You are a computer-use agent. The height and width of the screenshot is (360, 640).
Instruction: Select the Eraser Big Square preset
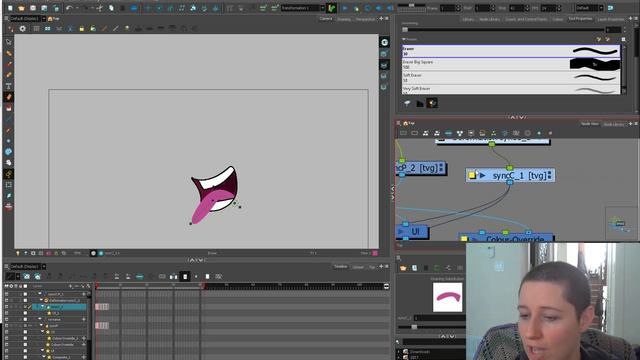[511, 64]
